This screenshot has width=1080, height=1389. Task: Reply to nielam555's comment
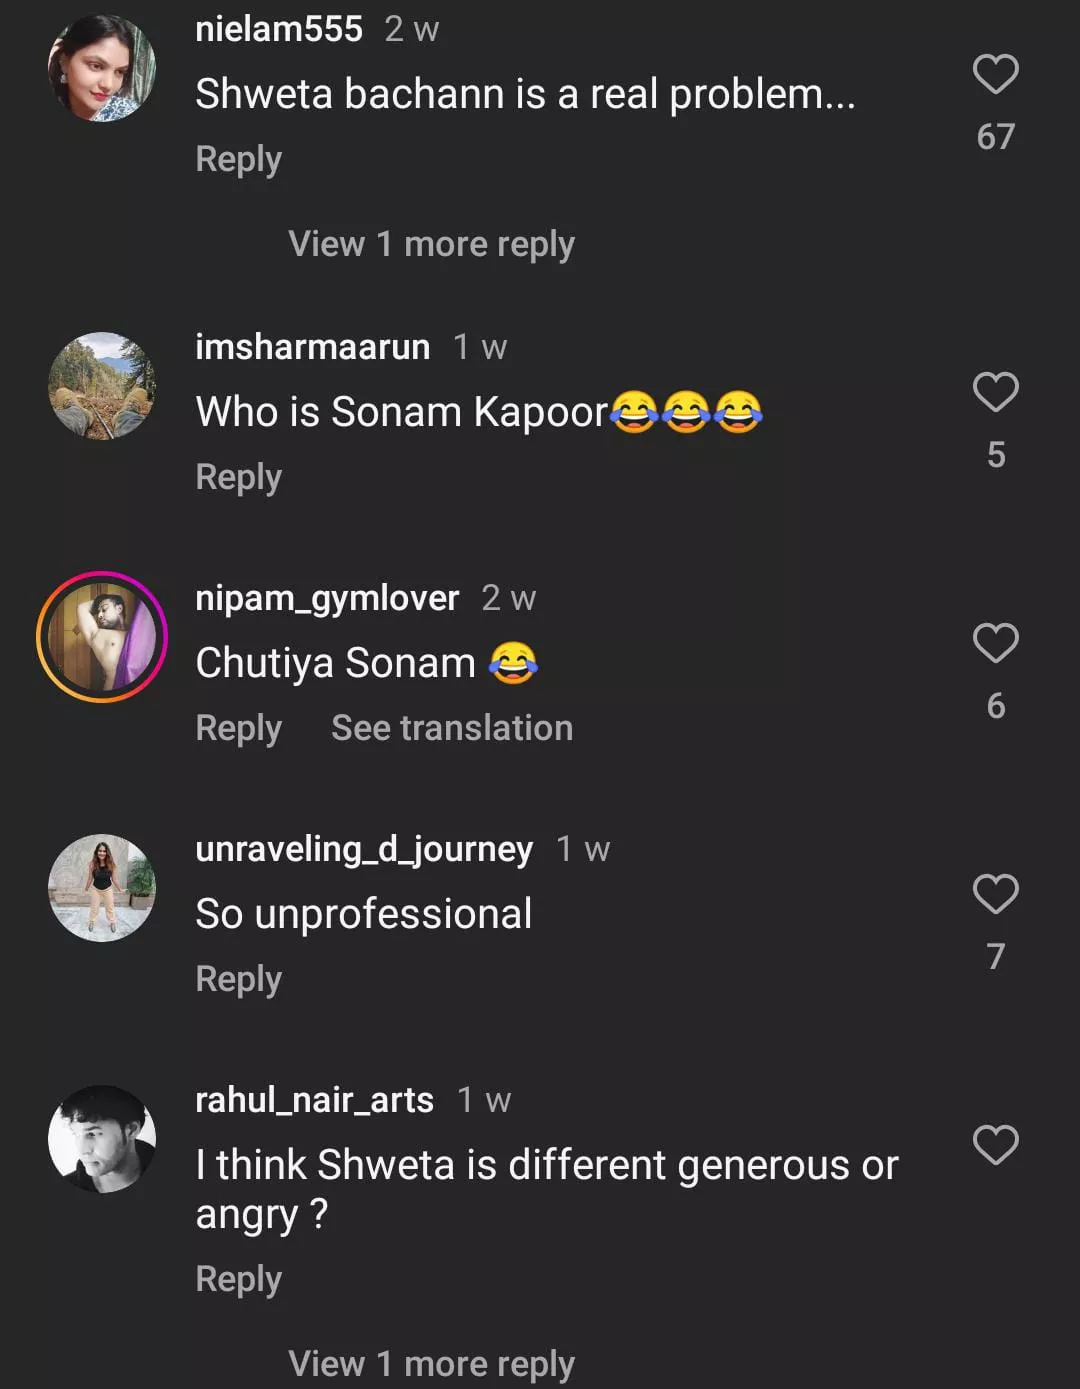pyautogui.click(x=238, y=159)
